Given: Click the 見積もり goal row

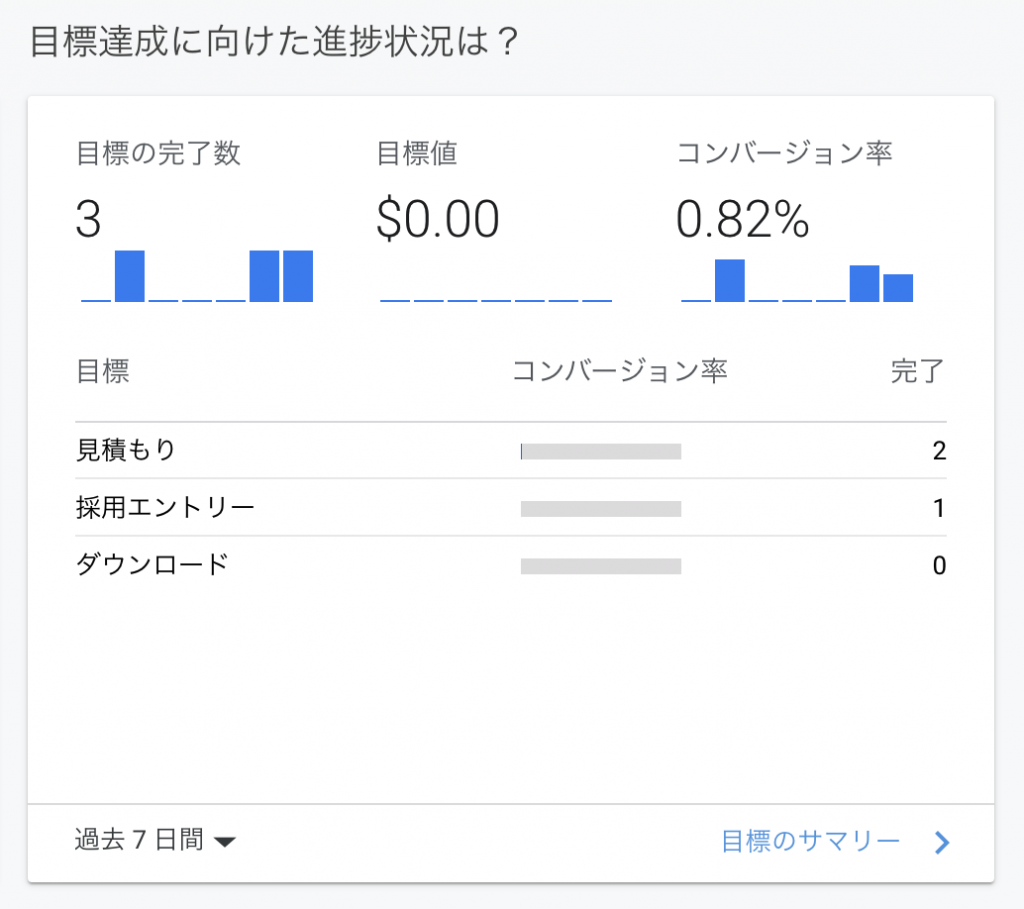Looking at the screenshot, I should tap(126, 451).
